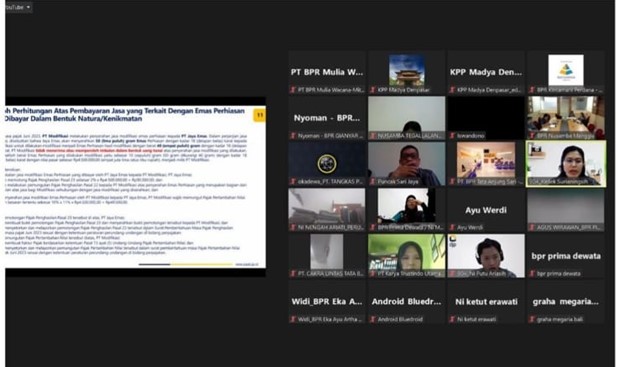Click the yellow number badge on the slide

point(259,115)
